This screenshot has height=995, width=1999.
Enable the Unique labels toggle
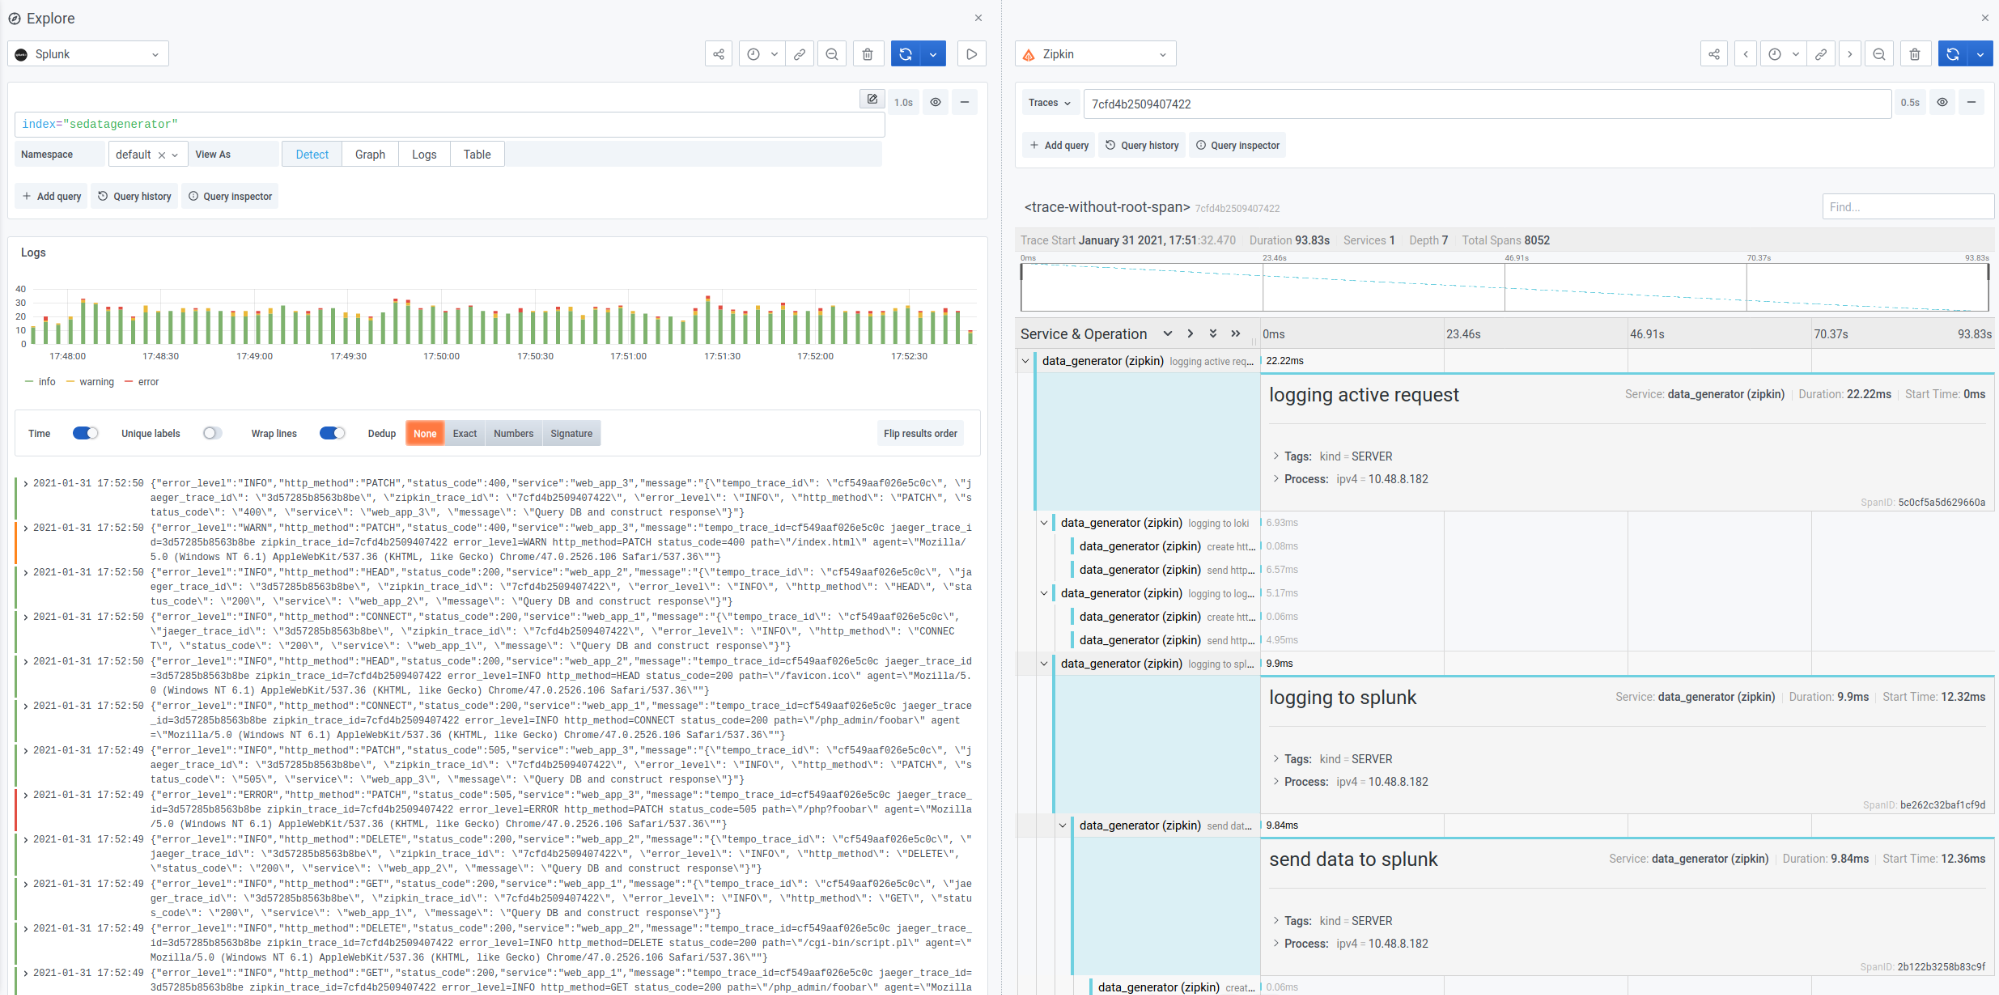(x=212, y=432)
